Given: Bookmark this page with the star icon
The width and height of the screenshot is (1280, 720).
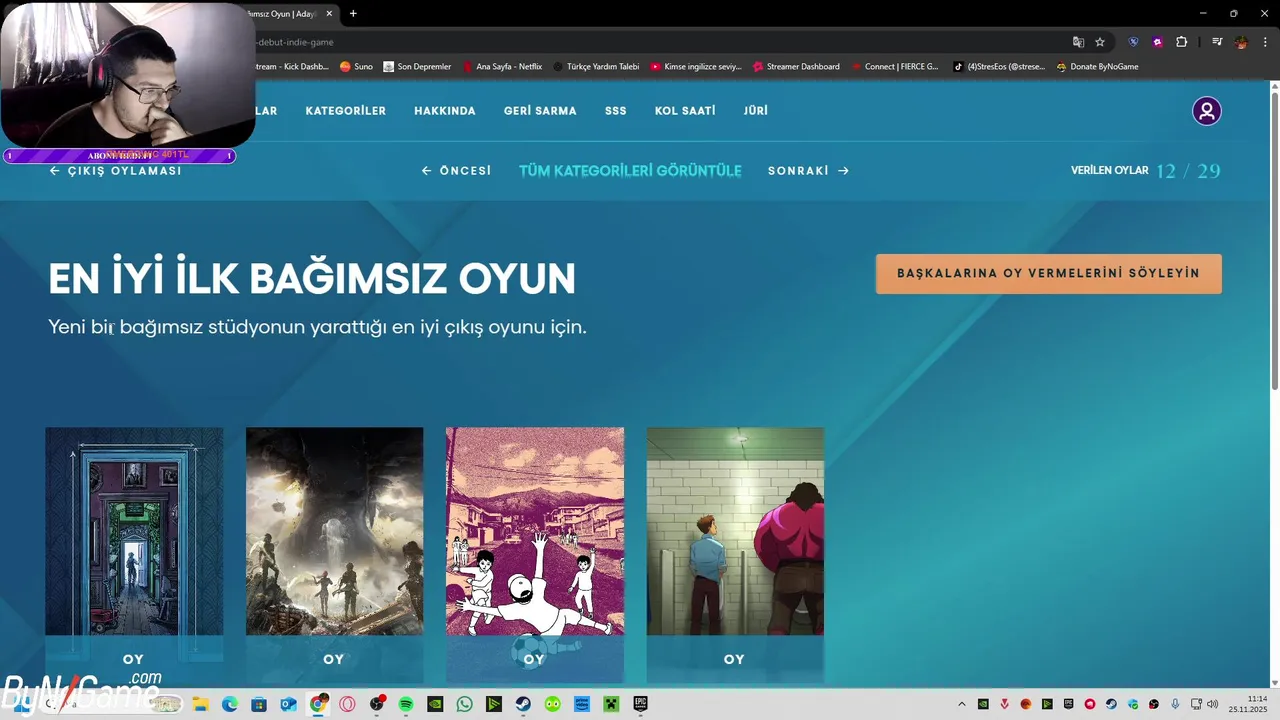Looking at the screenshot, I should (x=1100, y=42).
